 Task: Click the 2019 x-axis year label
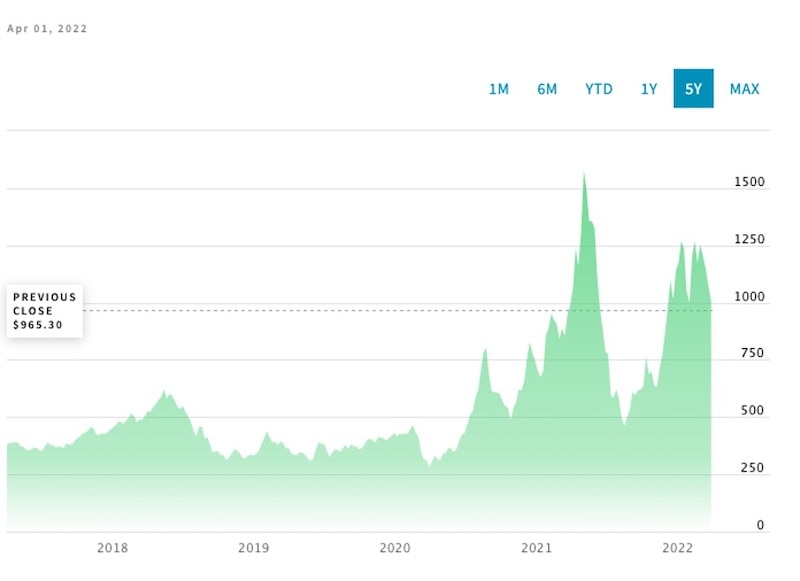point(253,547)
